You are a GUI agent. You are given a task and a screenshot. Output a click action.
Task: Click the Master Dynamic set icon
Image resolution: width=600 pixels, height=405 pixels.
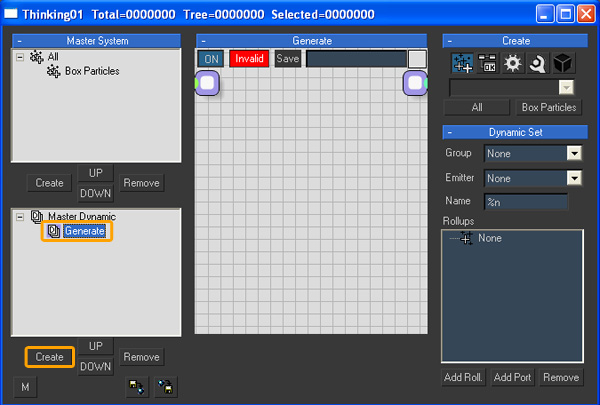(37, 217)
